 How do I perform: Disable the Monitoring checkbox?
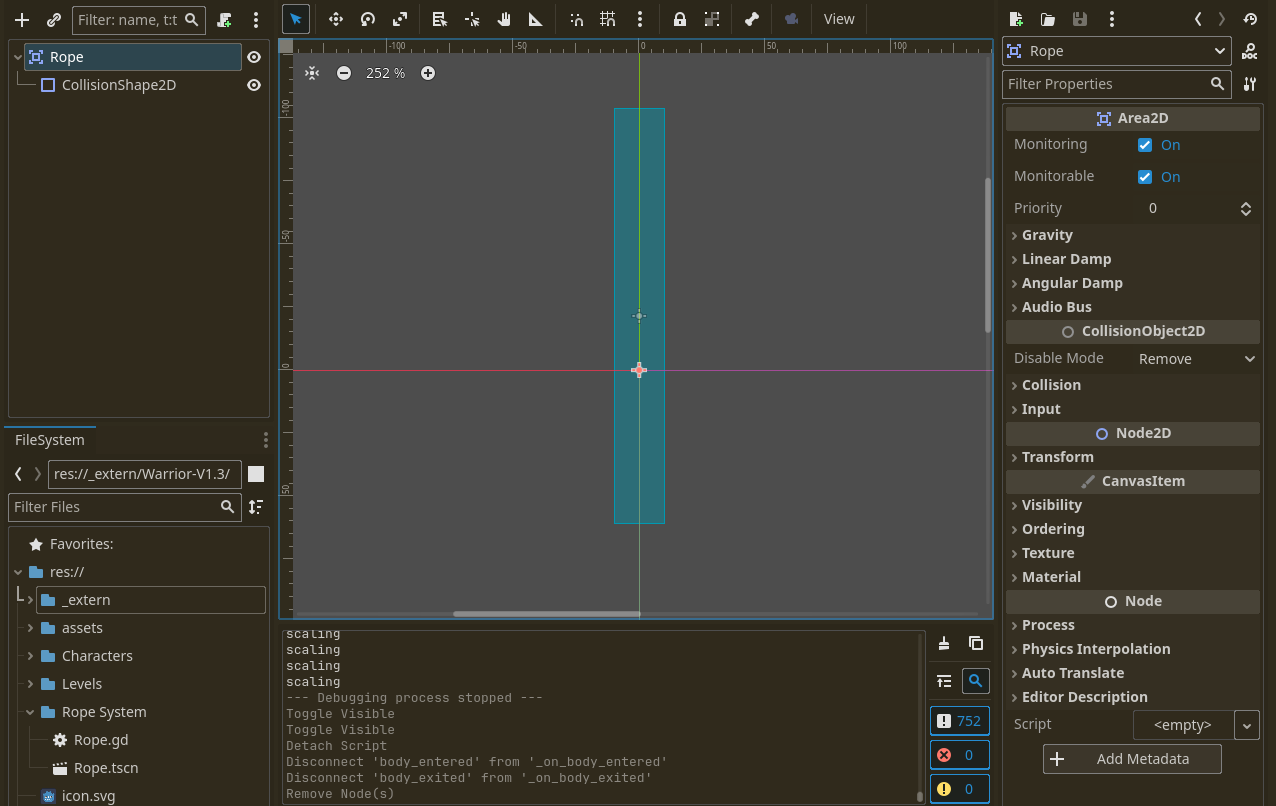coord(1145,145)
